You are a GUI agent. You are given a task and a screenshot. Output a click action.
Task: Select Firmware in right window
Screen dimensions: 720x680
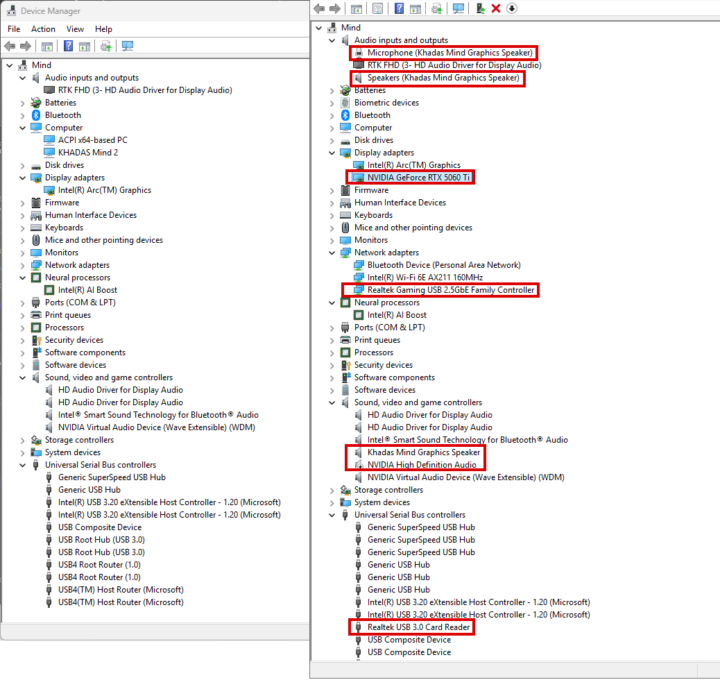[371, 190]
